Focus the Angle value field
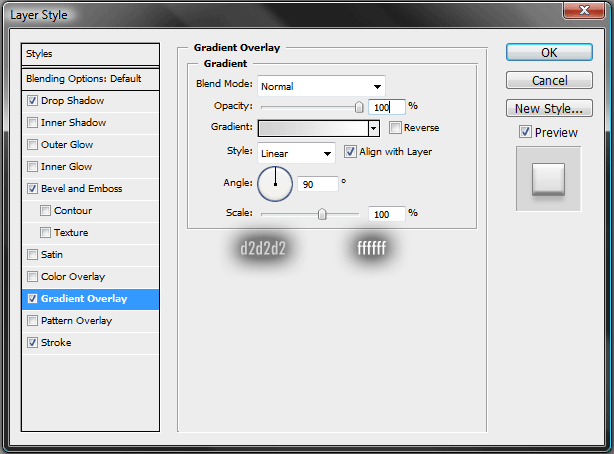This screenshot has height=454, width=614. pos(318,184)
